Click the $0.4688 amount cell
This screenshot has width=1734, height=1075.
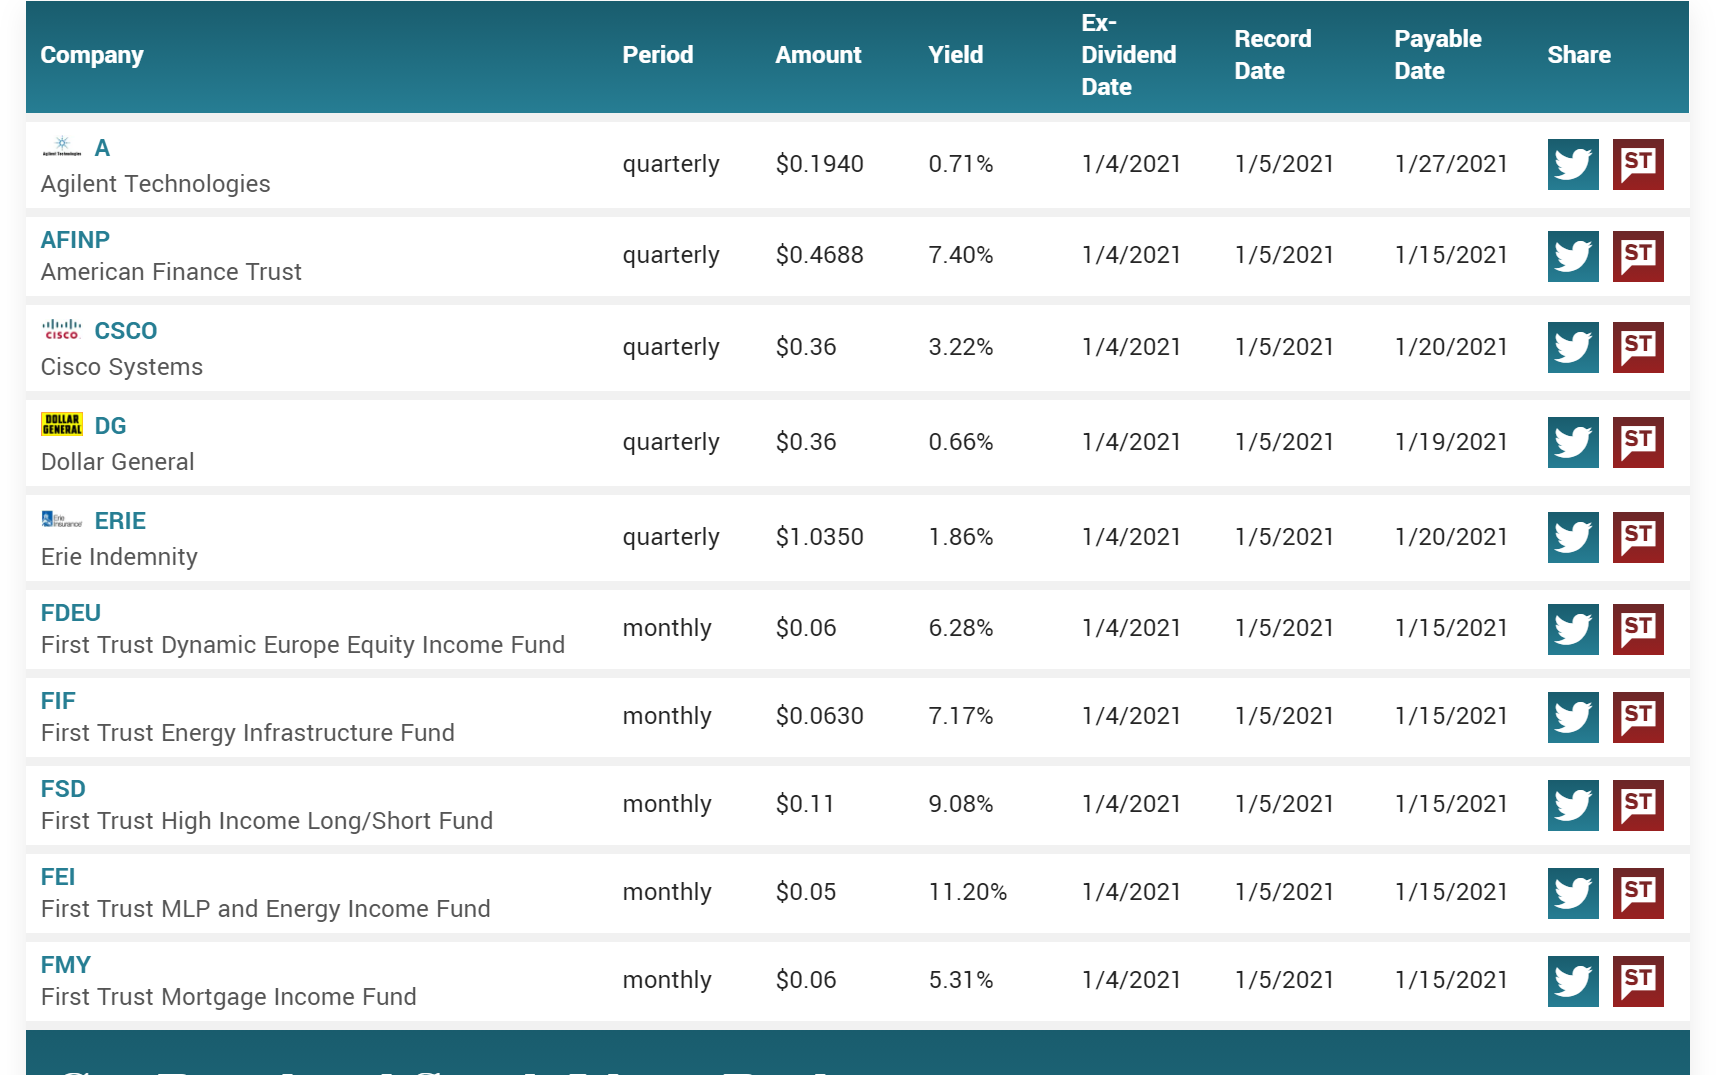tap(820, 255)
